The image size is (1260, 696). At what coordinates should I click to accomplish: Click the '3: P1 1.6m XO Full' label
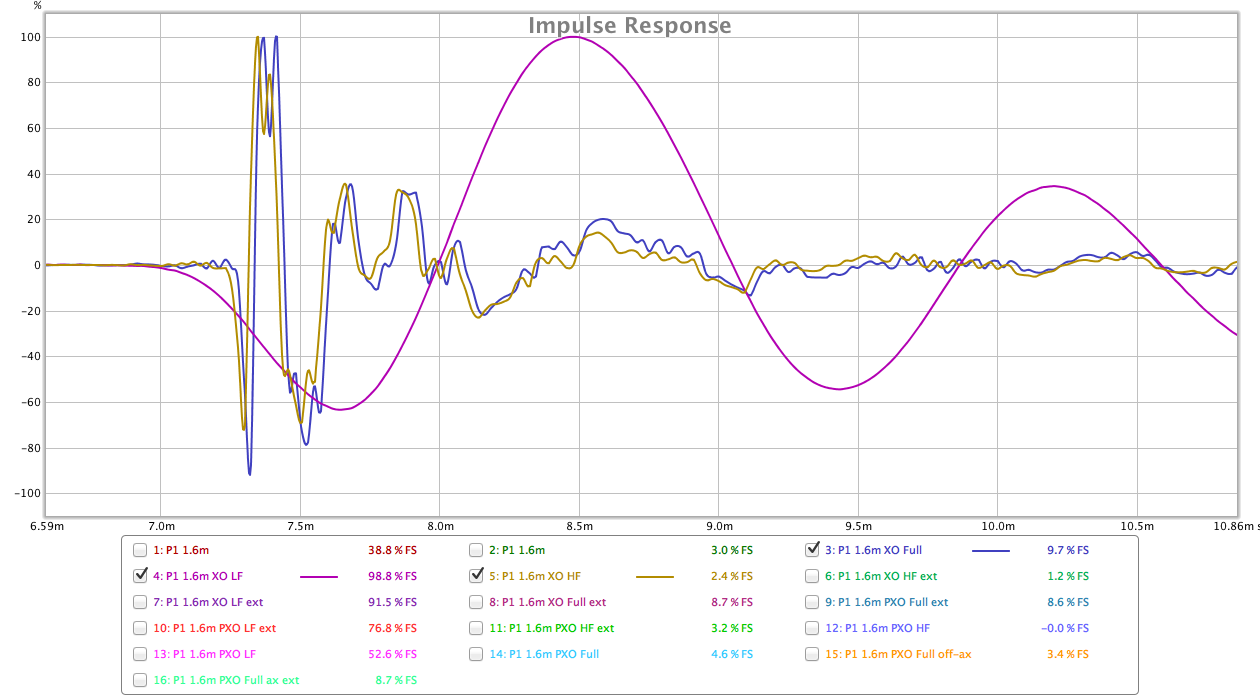874,550
